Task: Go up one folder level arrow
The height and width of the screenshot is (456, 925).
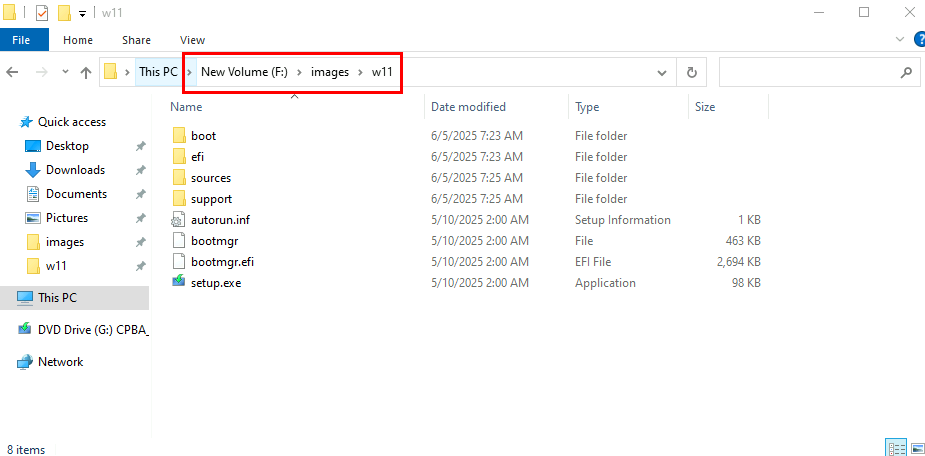Action: coord(86,72)
